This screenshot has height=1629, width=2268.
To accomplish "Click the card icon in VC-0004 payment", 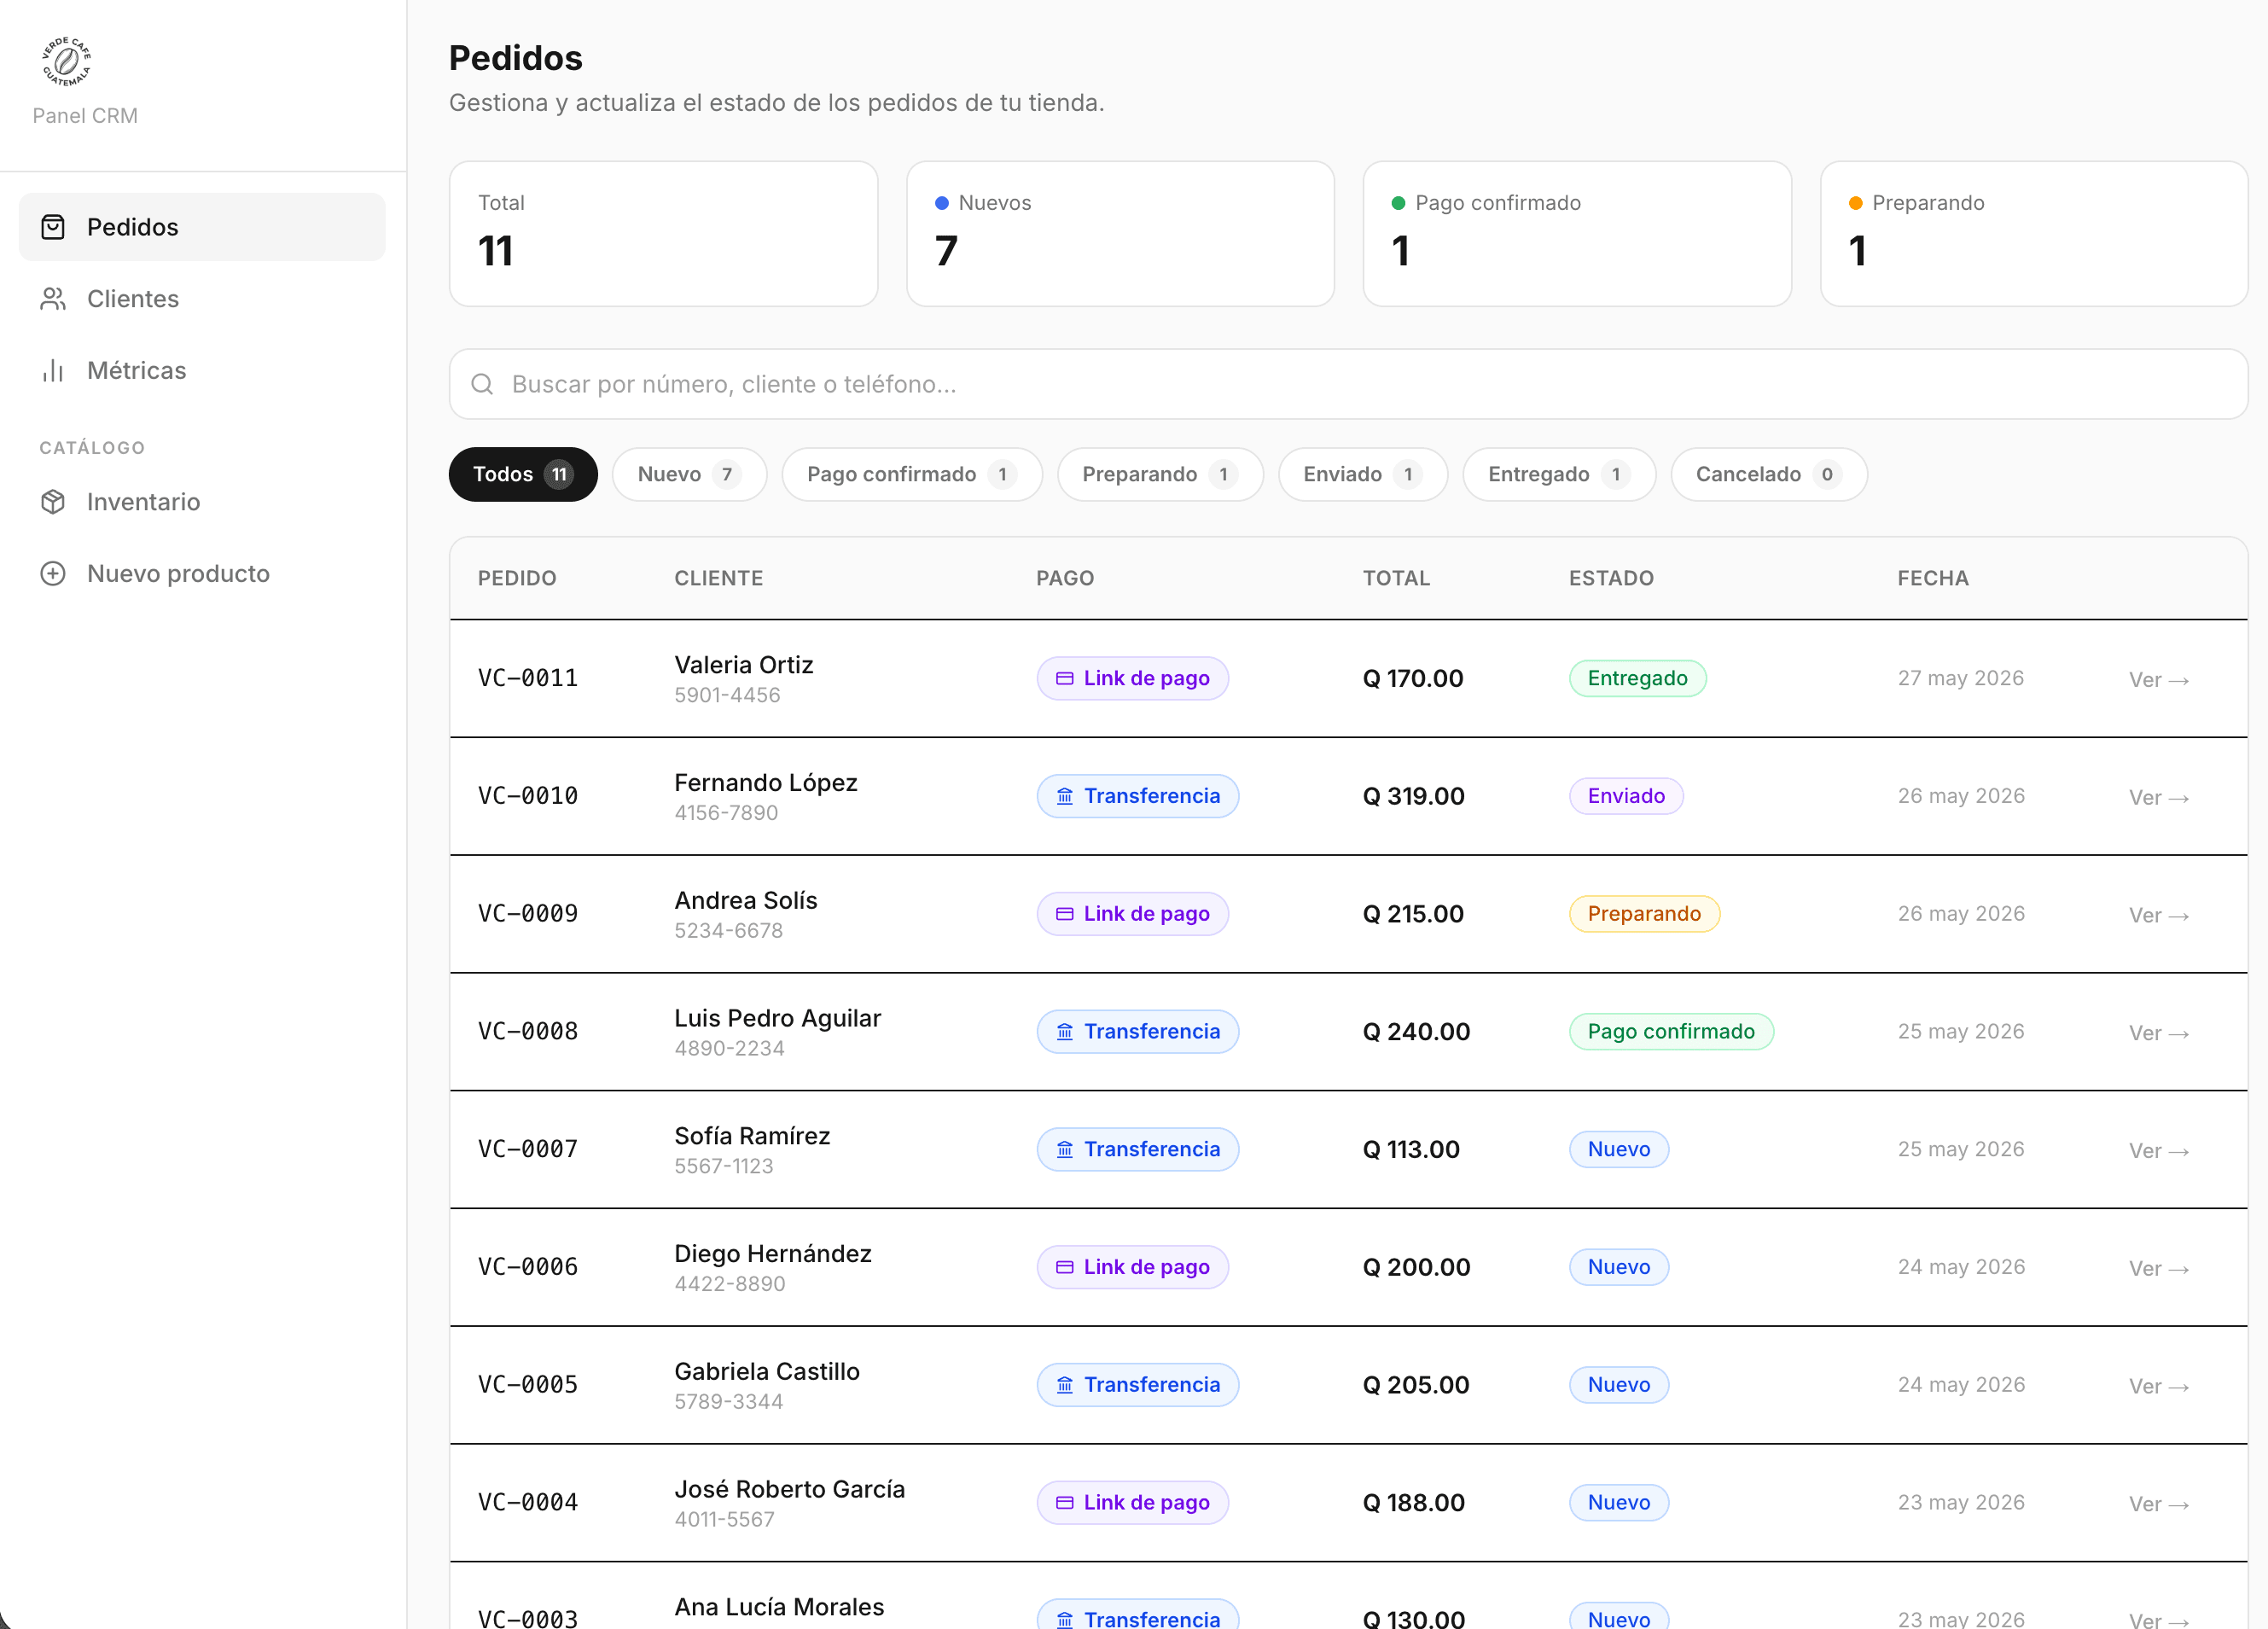I will tap(1065, 1503).
